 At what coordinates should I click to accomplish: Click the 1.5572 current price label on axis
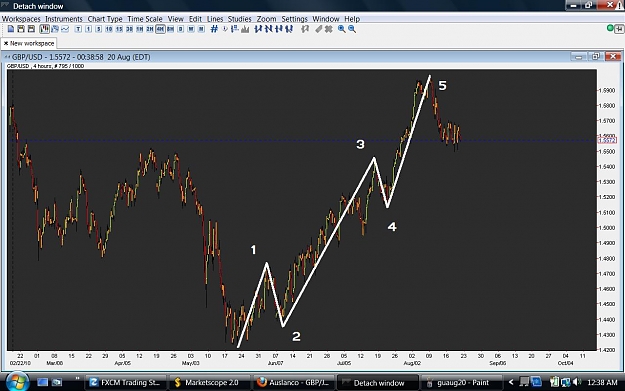coord(607,140)
